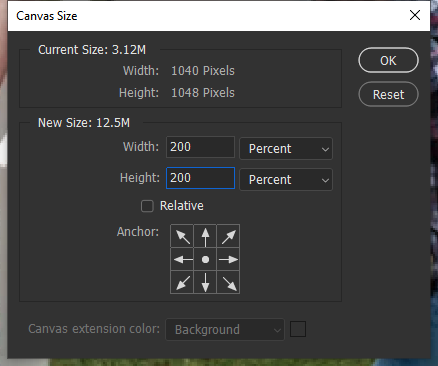Click the 'Canvas extension color:' label
This screenshot has height=366, width=438.
[94, 329]
